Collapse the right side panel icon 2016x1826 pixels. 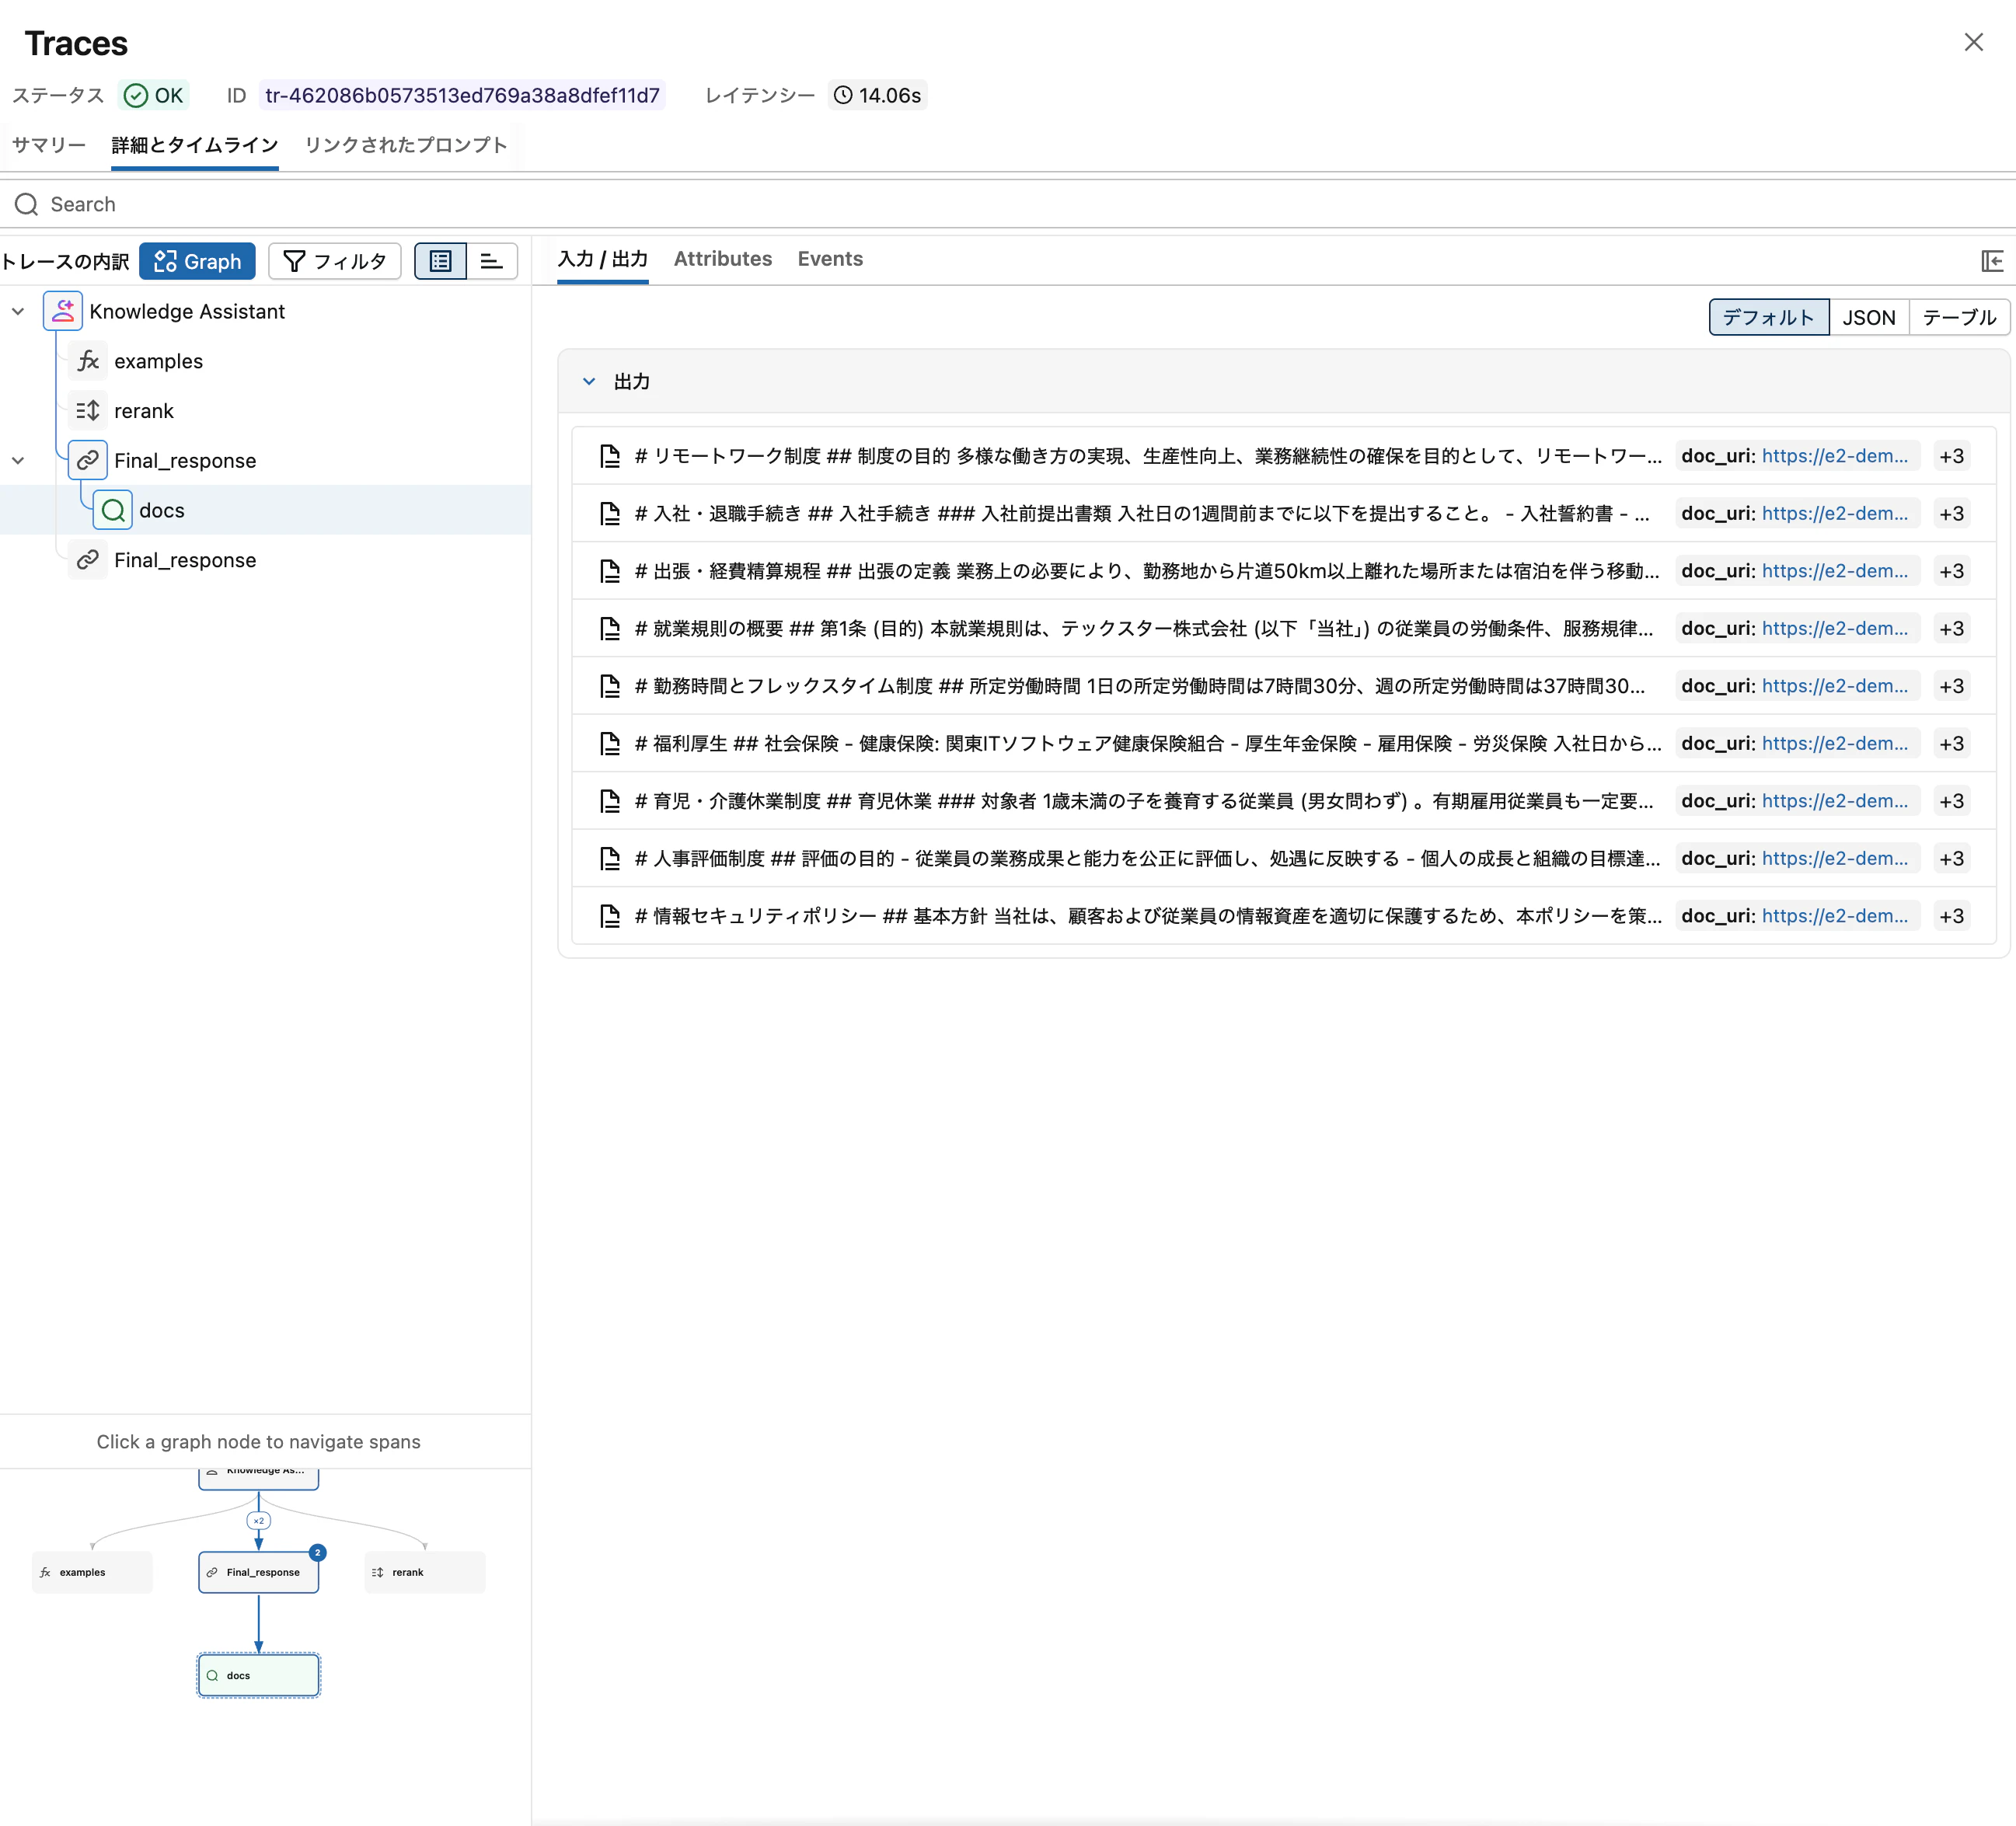coord(1991,261)
